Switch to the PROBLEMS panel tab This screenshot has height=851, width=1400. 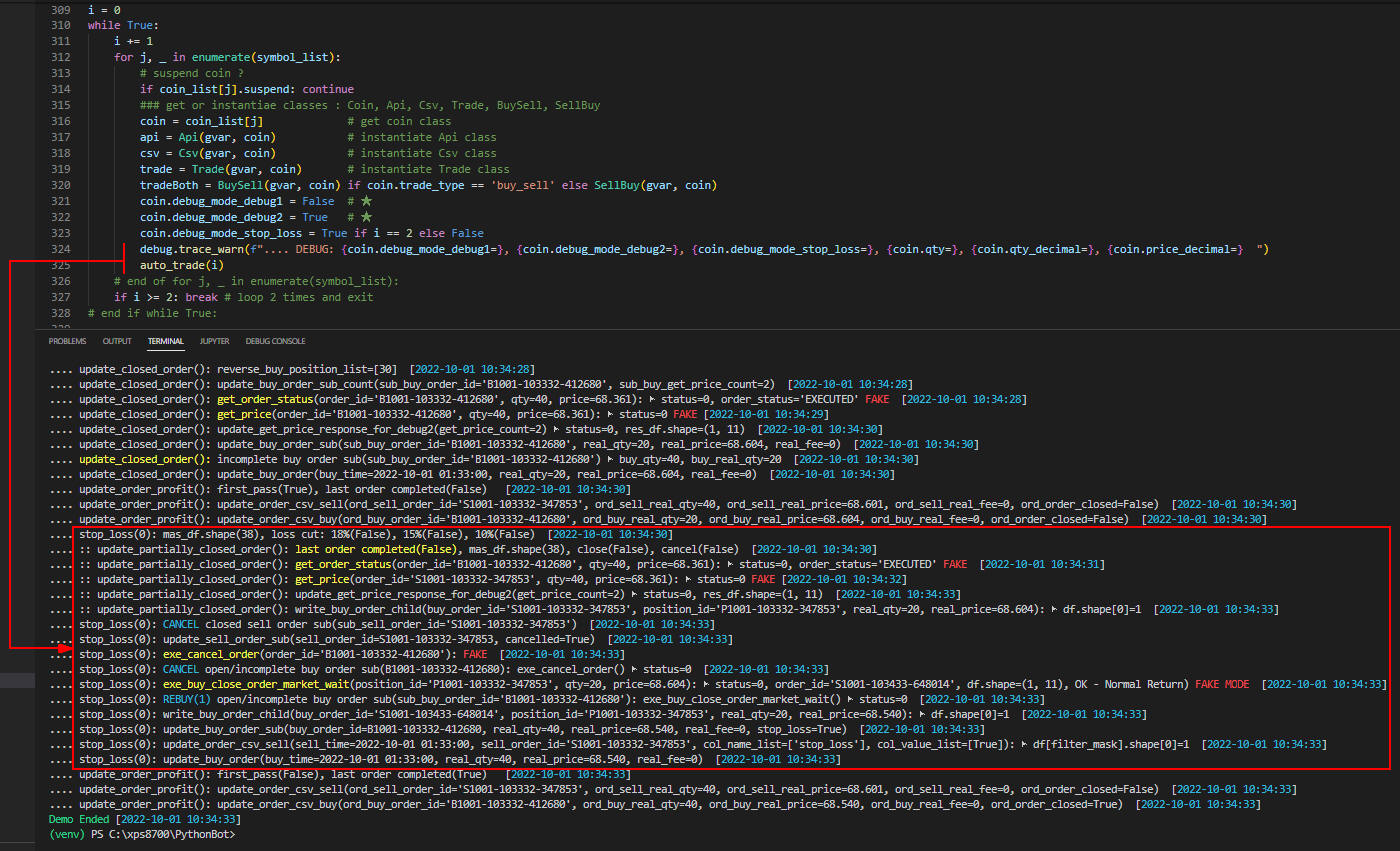[67, 341]
